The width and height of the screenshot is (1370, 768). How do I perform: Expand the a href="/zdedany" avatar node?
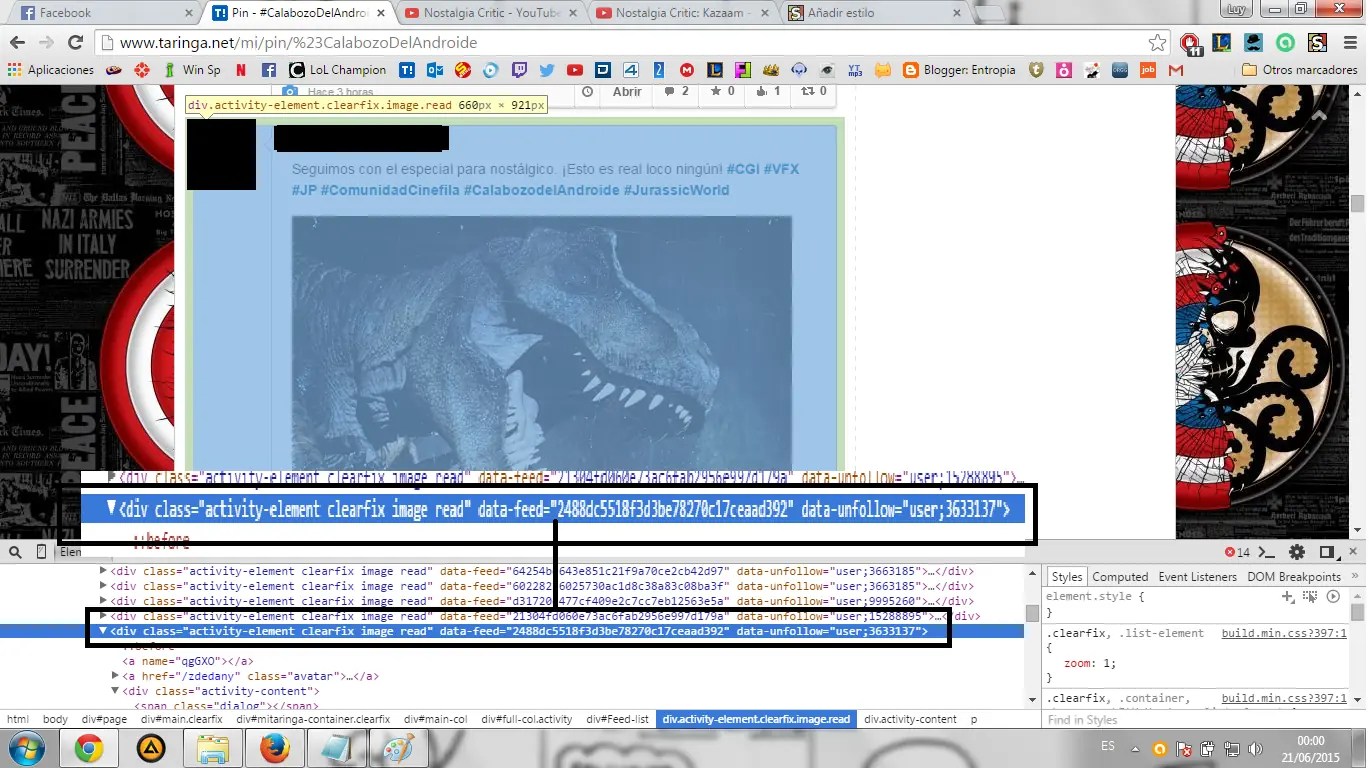(x=116, y=676)
